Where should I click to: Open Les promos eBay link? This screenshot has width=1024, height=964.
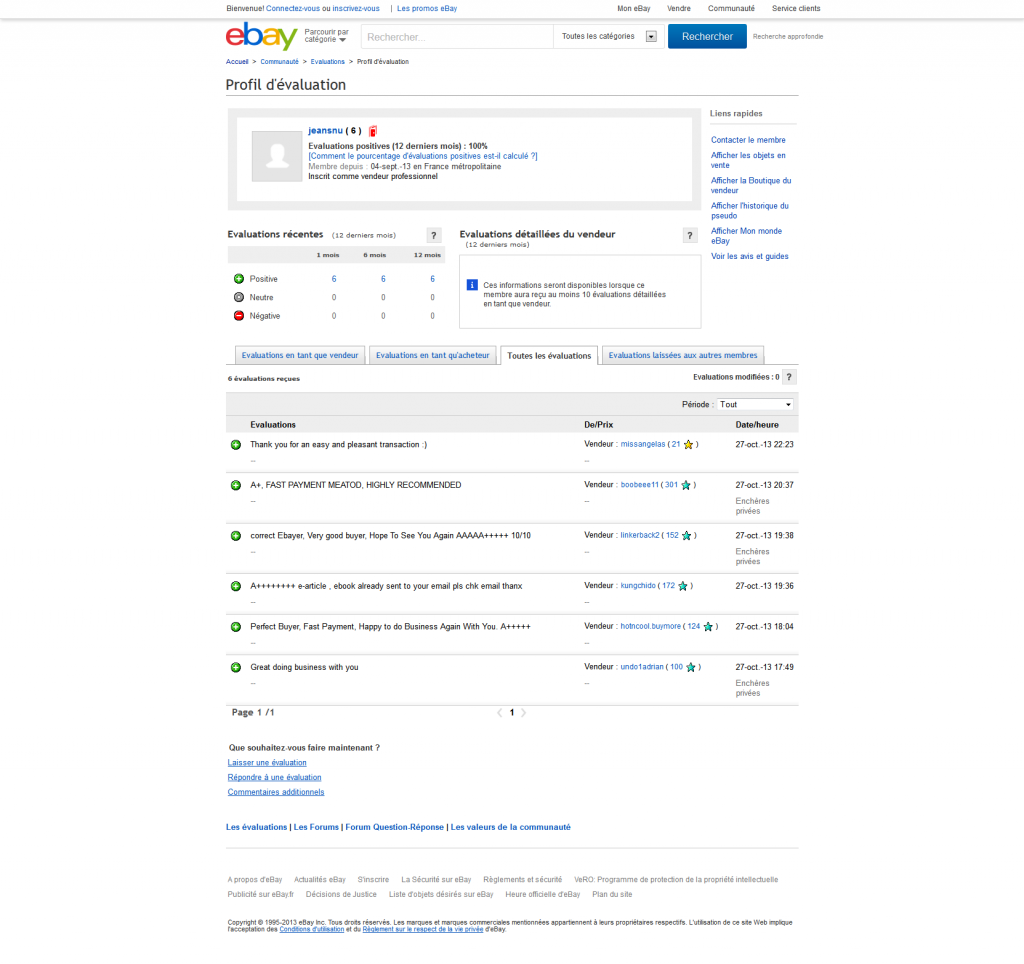[x=427, y=8]
